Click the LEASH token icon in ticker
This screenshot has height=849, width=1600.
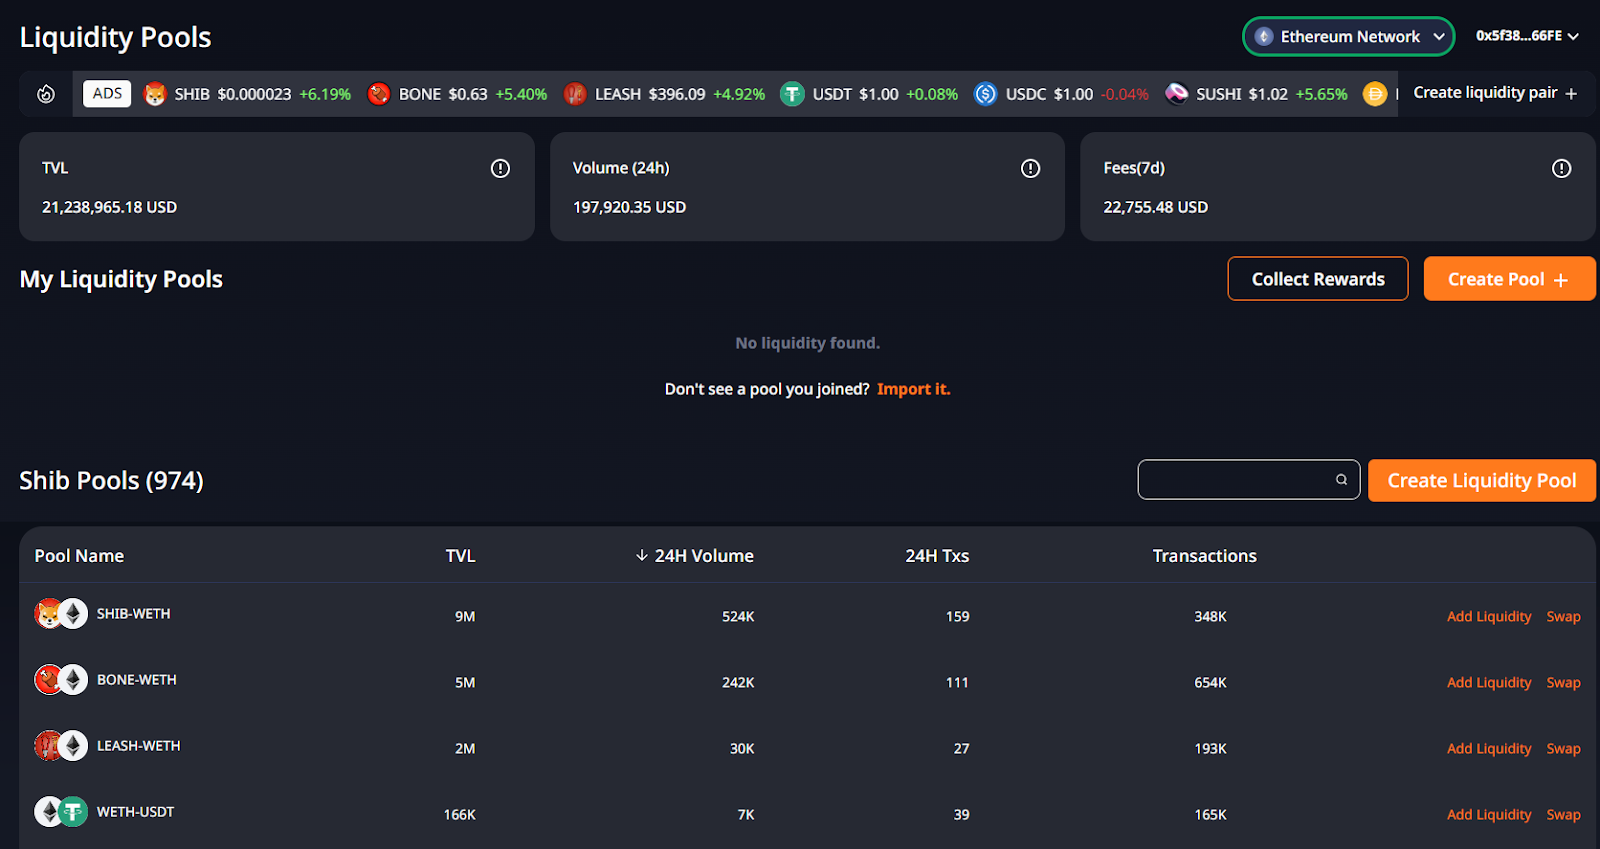pos(575,94)
